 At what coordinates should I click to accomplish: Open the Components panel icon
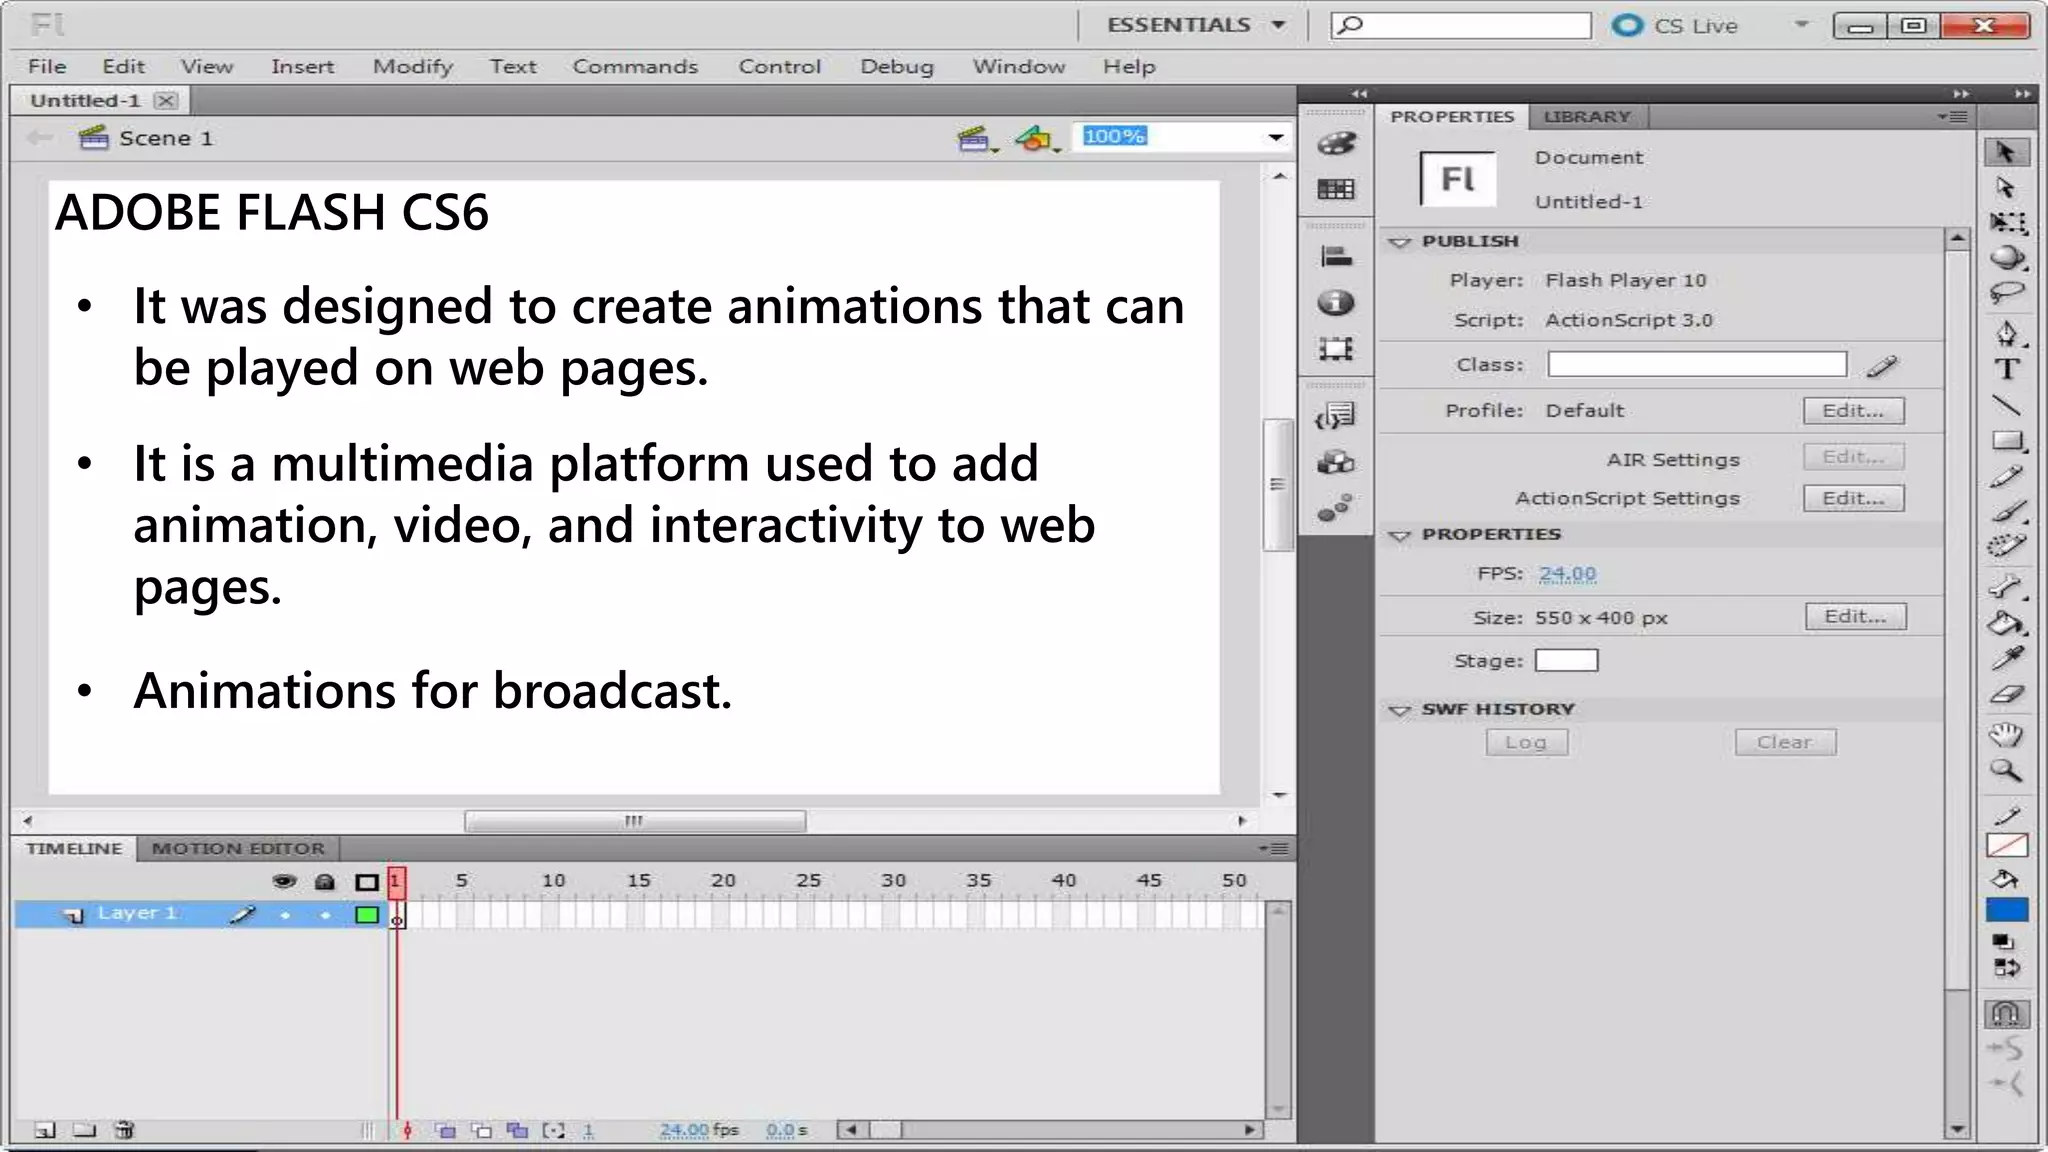coord(1336,462)
